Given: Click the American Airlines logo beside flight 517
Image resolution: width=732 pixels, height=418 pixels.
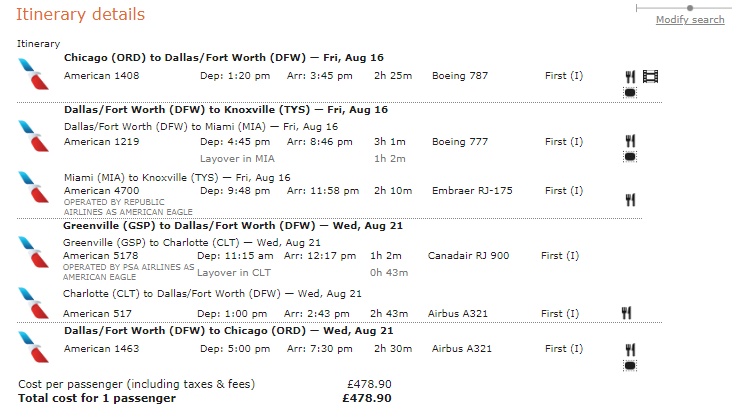Looking at the screenshot, I should pos(33,303).
